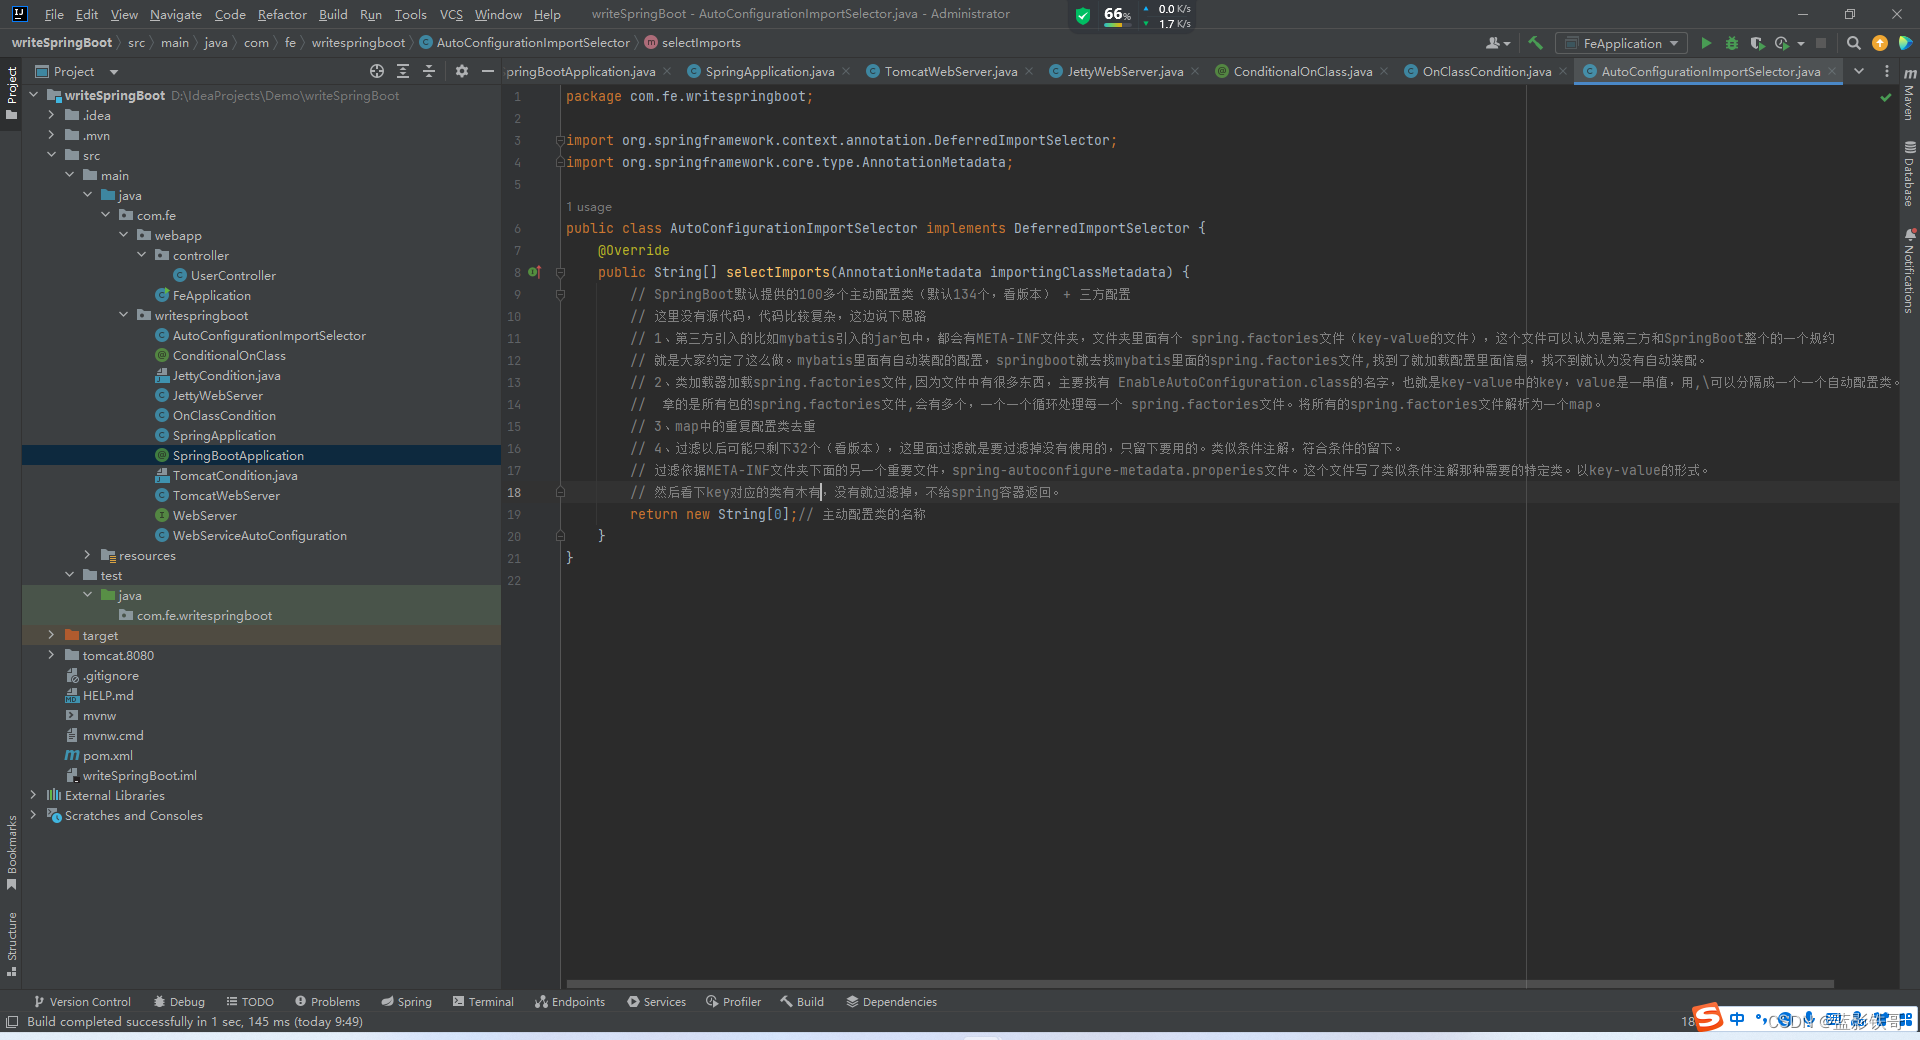Click the orange IDE update arrow icon
Viewport: 1920px width, 1040px height.
(x=1880, y=43)
